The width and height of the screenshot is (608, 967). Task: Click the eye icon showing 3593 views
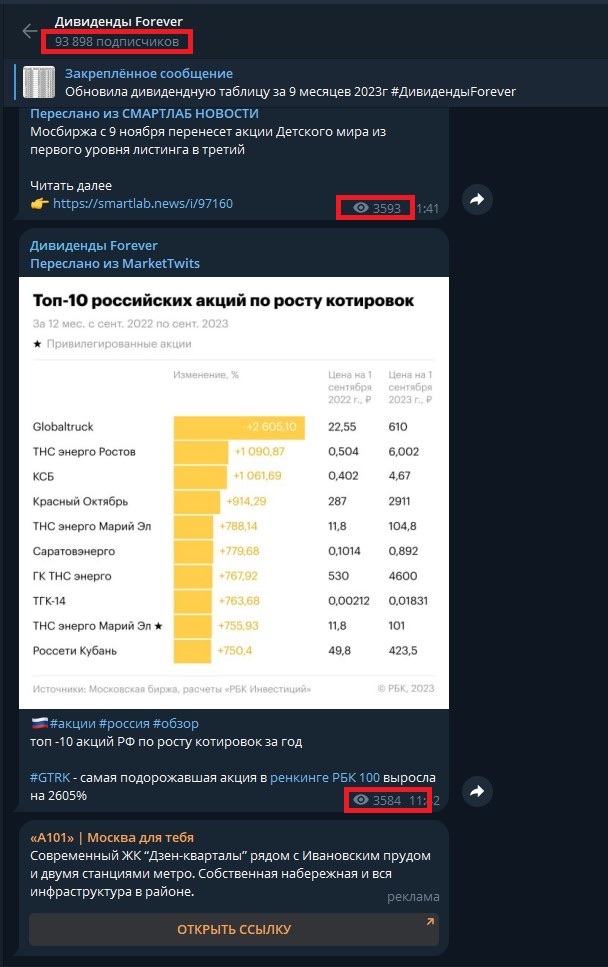361,208
